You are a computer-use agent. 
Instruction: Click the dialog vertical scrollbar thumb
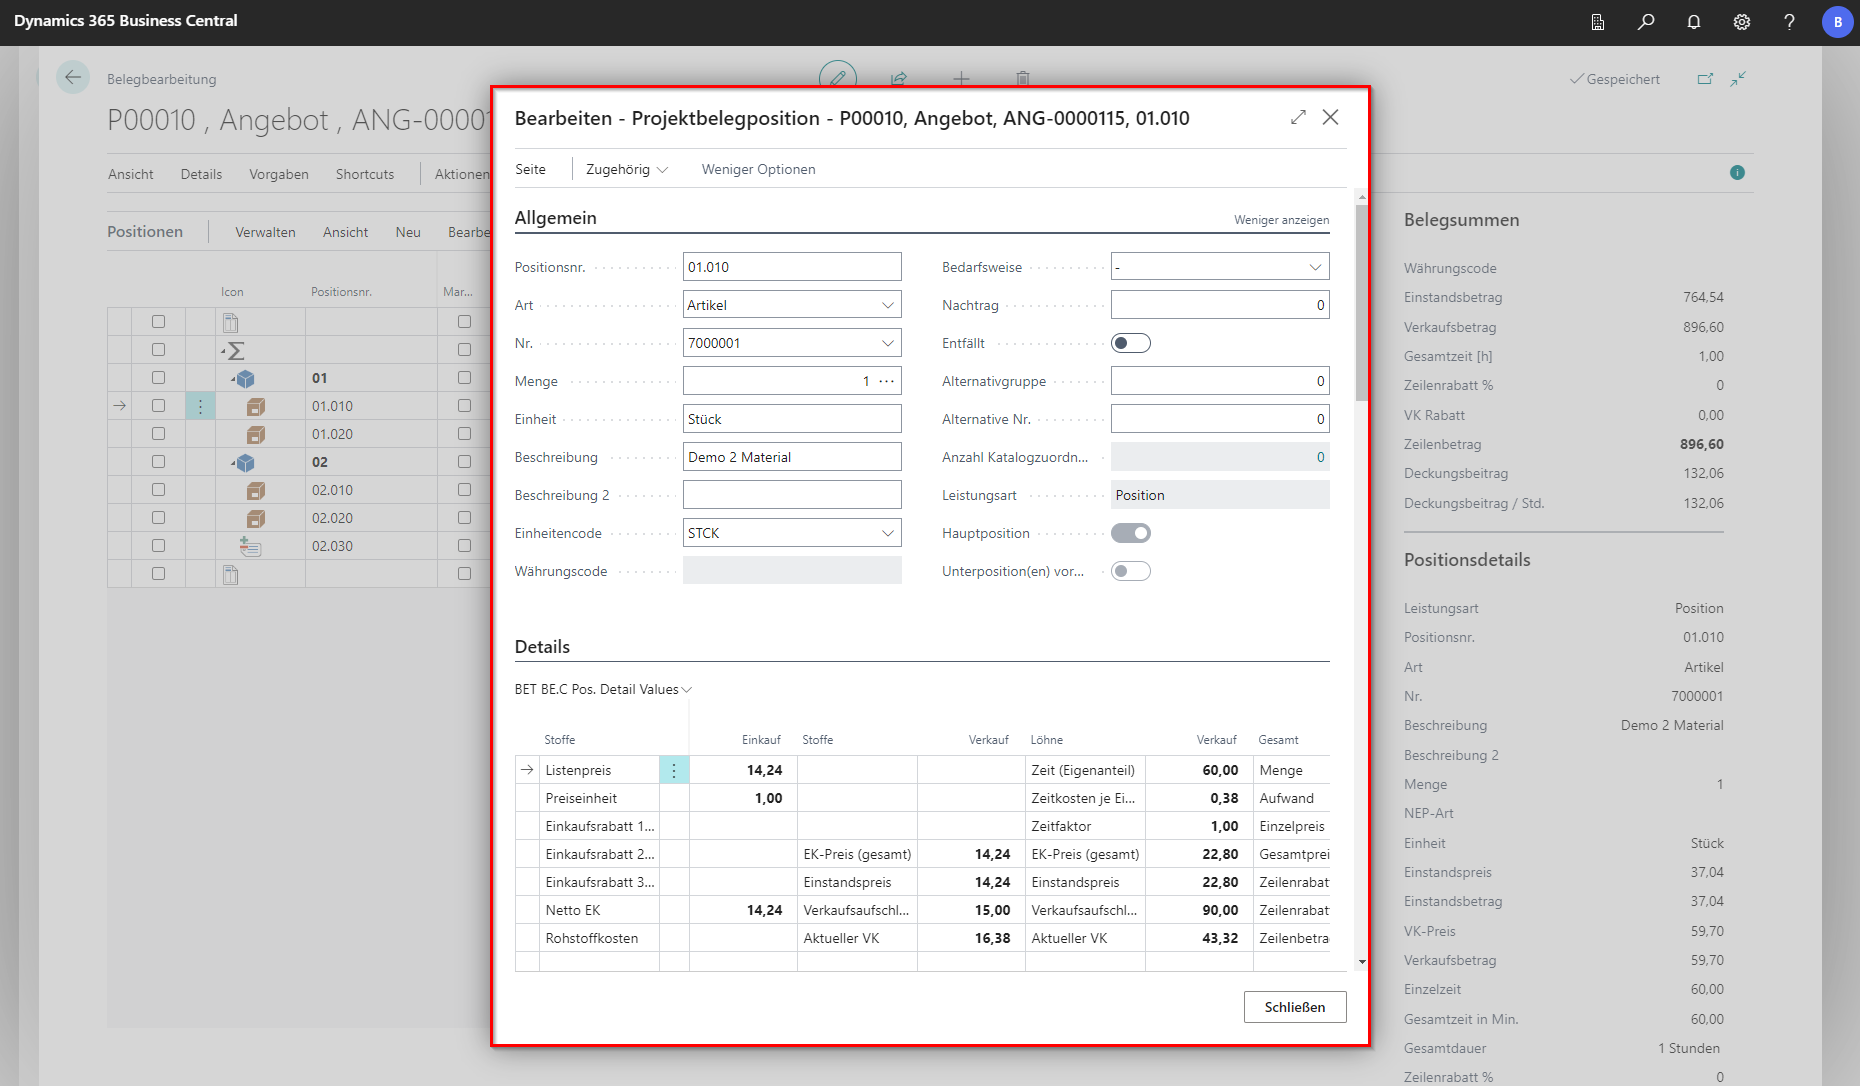[1361, 300]
